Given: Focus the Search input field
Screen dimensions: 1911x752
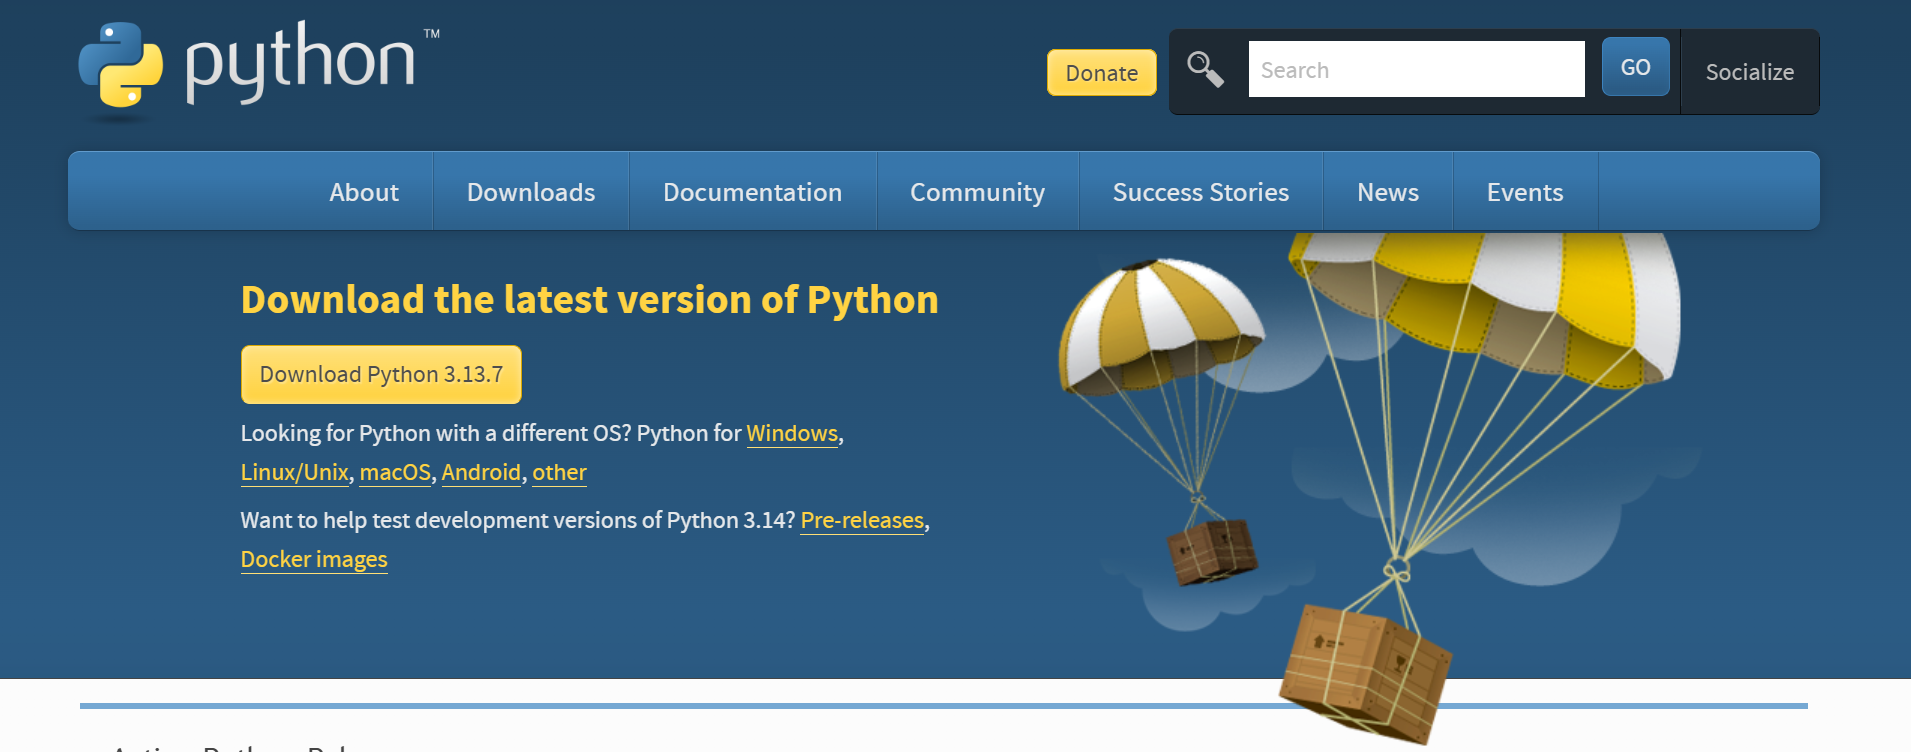Looking at the screenshot, I should tap(1416, 69).
